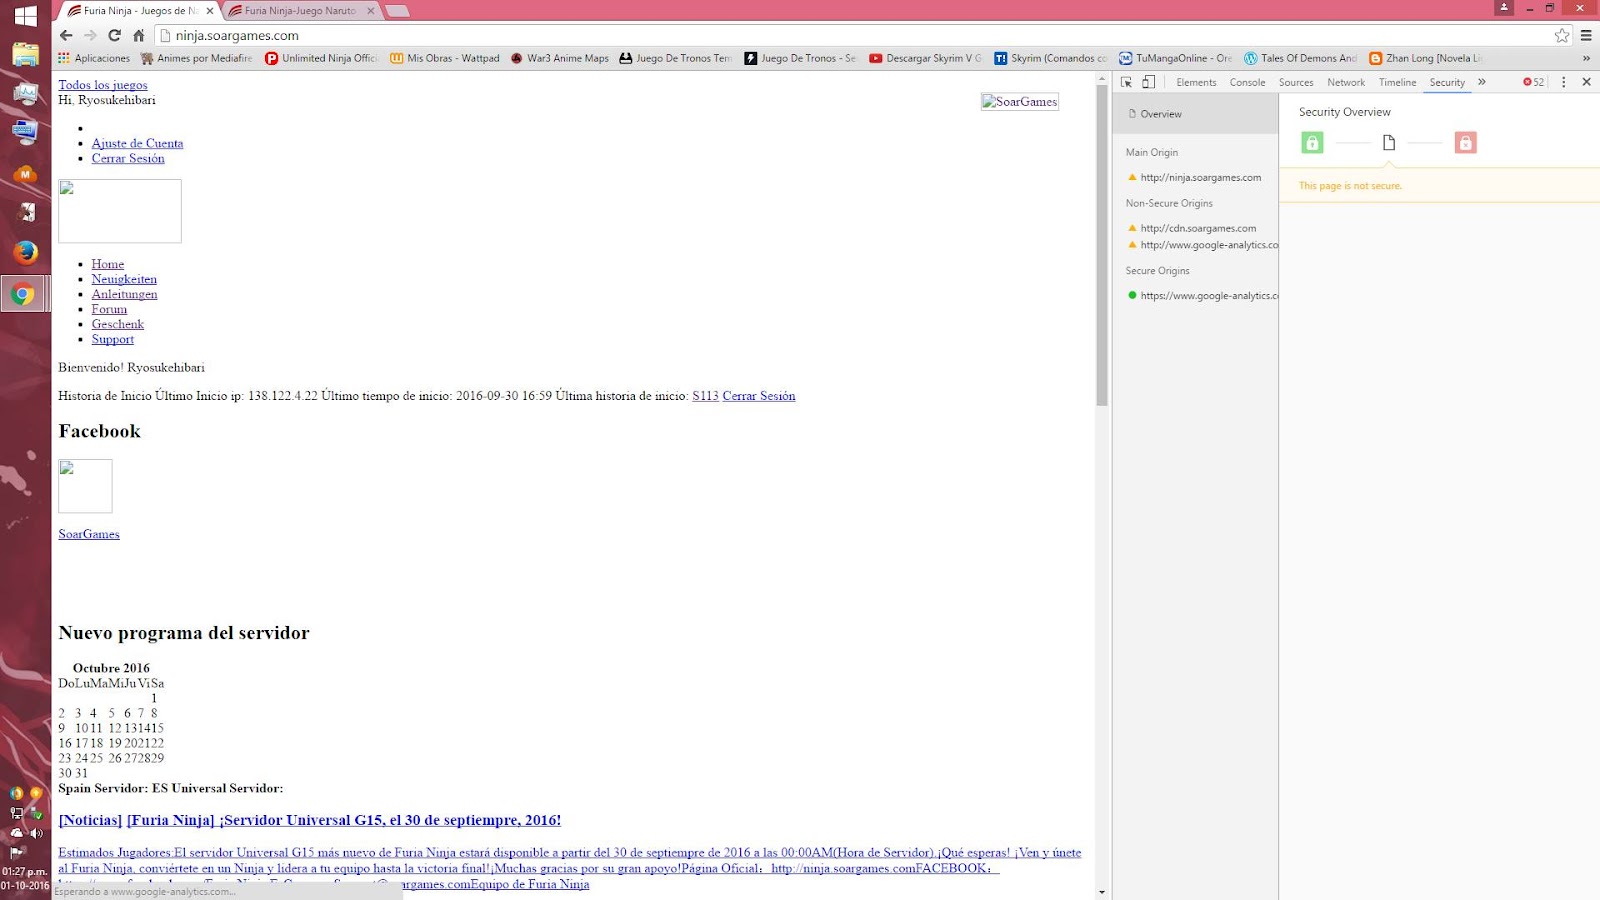Open Zhan Long Novela bookmark
The height and width of the screenshot is (900, 1600).
(x=1425, y=58)
